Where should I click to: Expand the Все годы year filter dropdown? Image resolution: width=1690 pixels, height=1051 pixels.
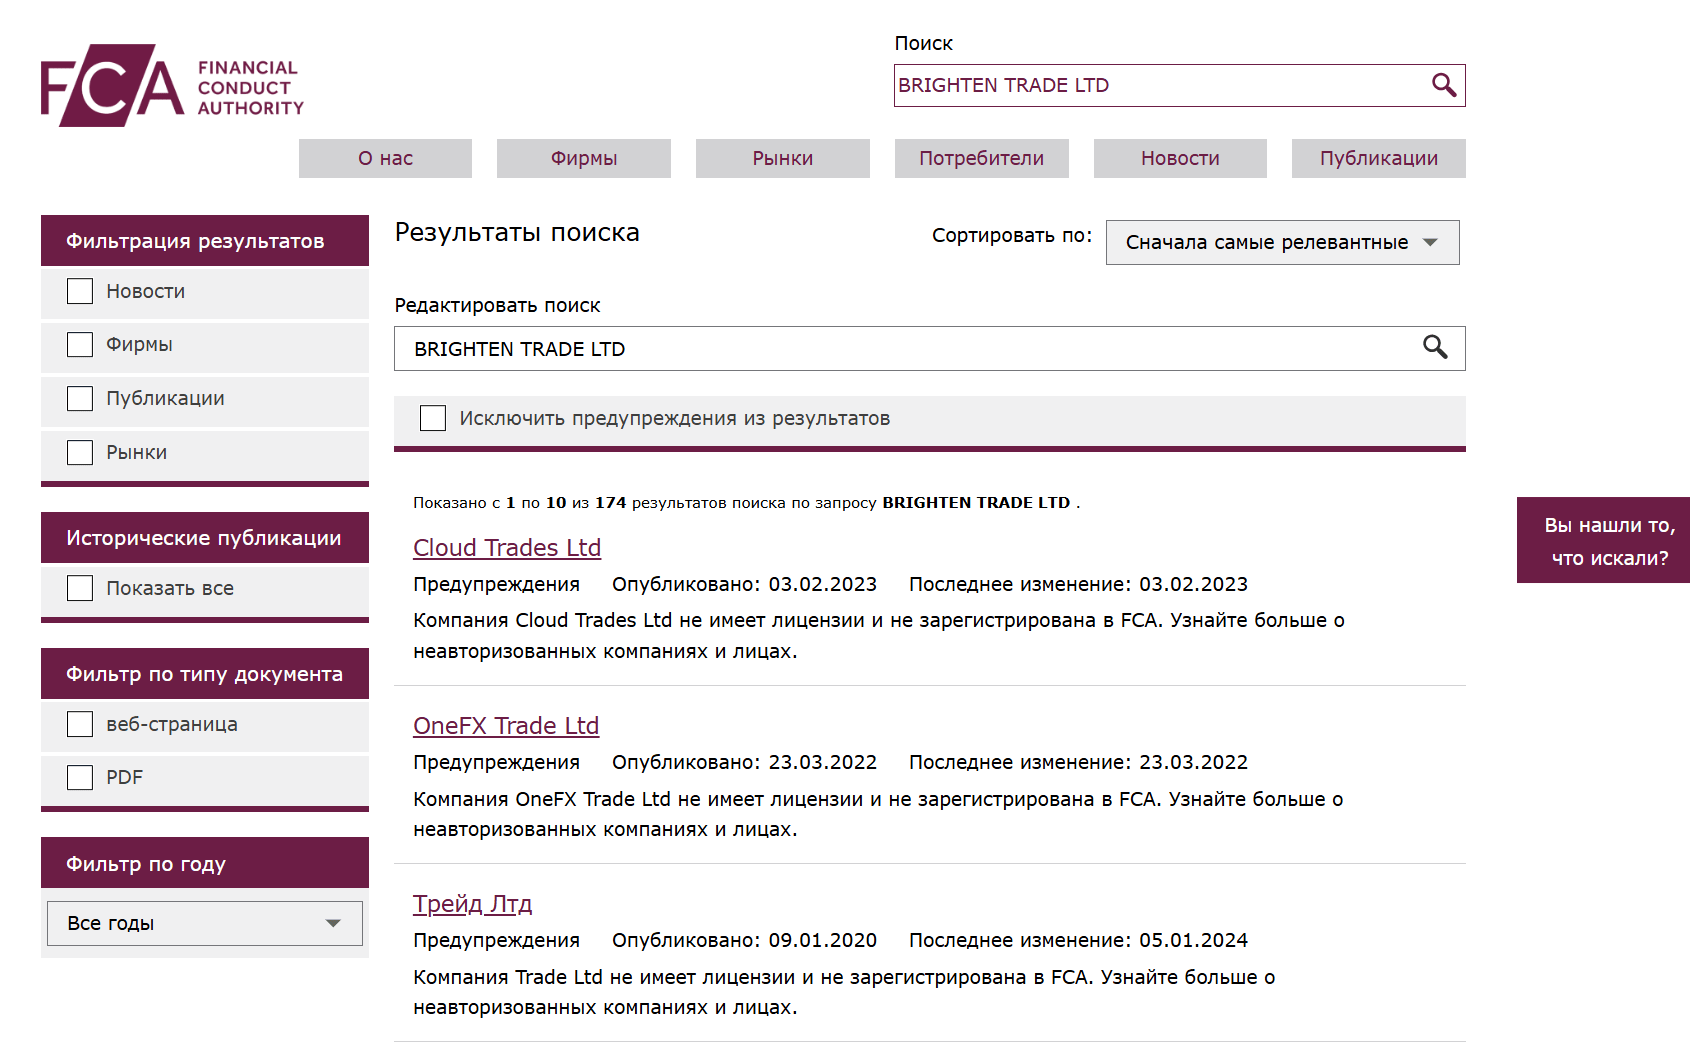point(204,923)
